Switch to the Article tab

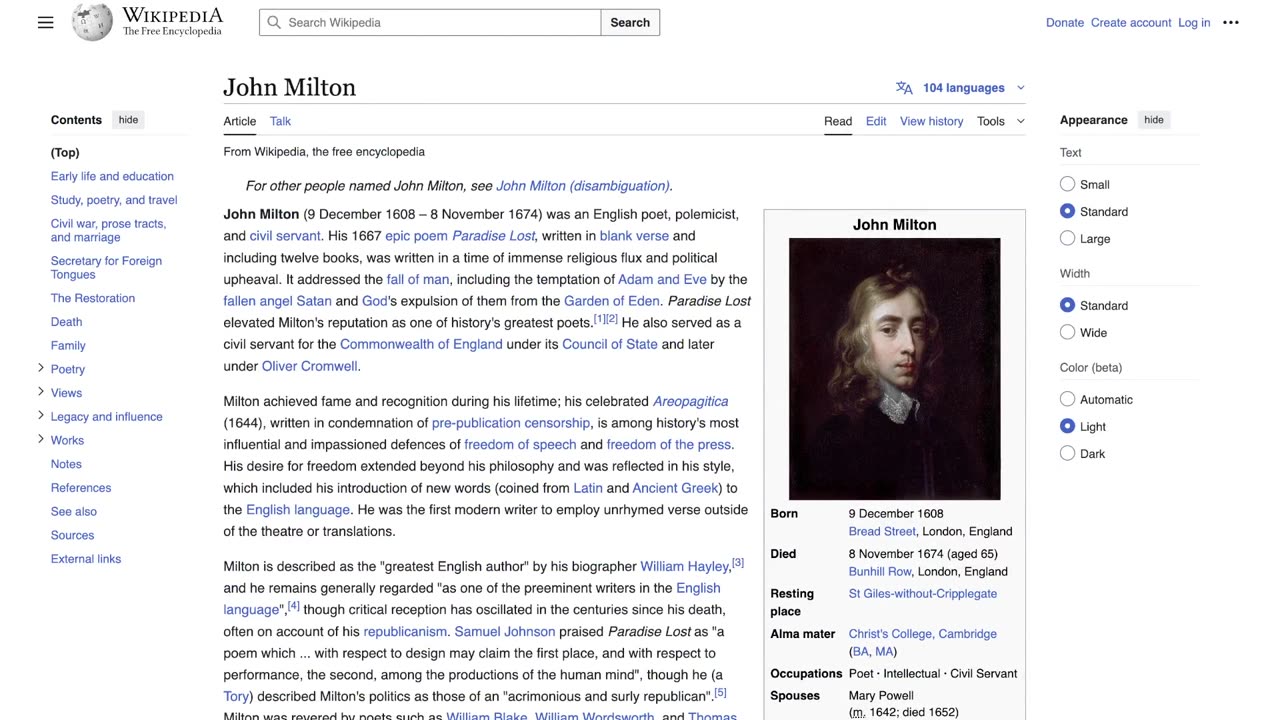tap(240, 121)
